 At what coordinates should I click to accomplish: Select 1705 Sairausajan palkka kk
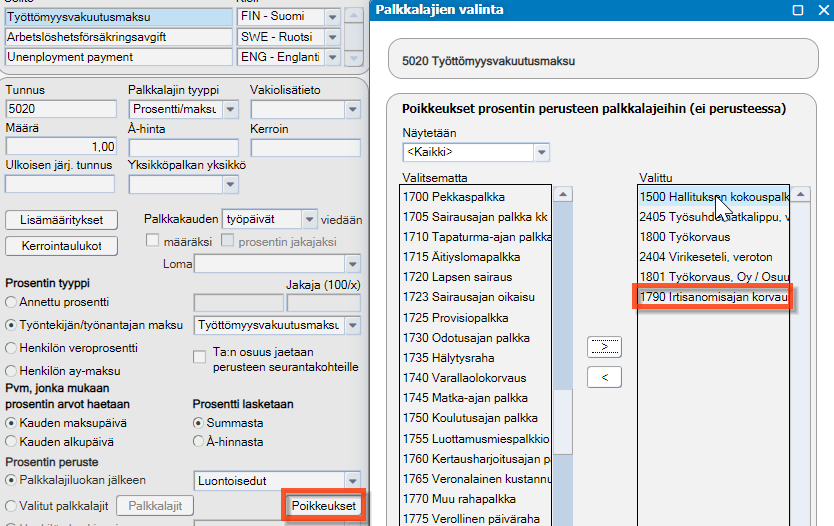click(x=476, y=217)
